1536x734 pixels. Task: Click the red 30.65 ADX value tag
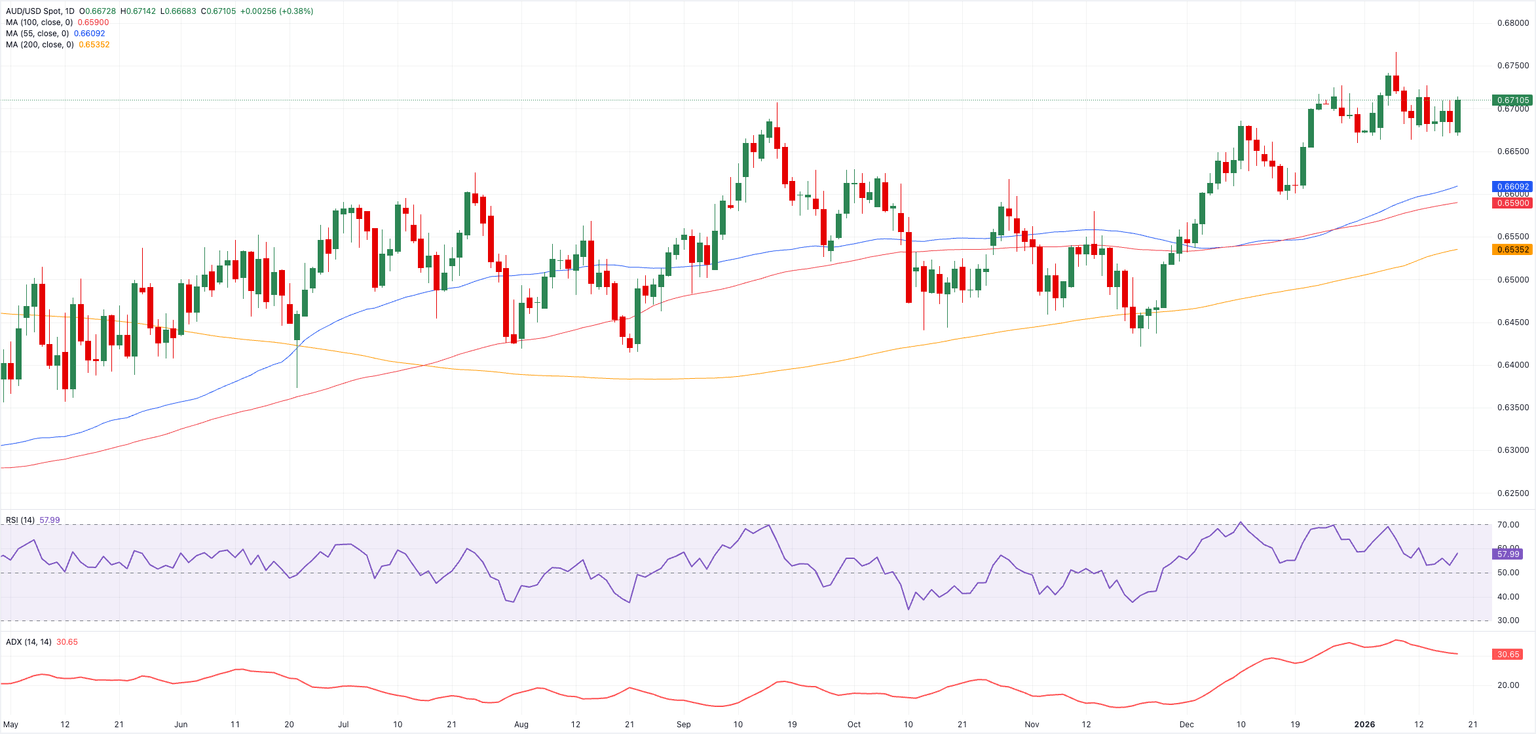[x=1508, y=654]
